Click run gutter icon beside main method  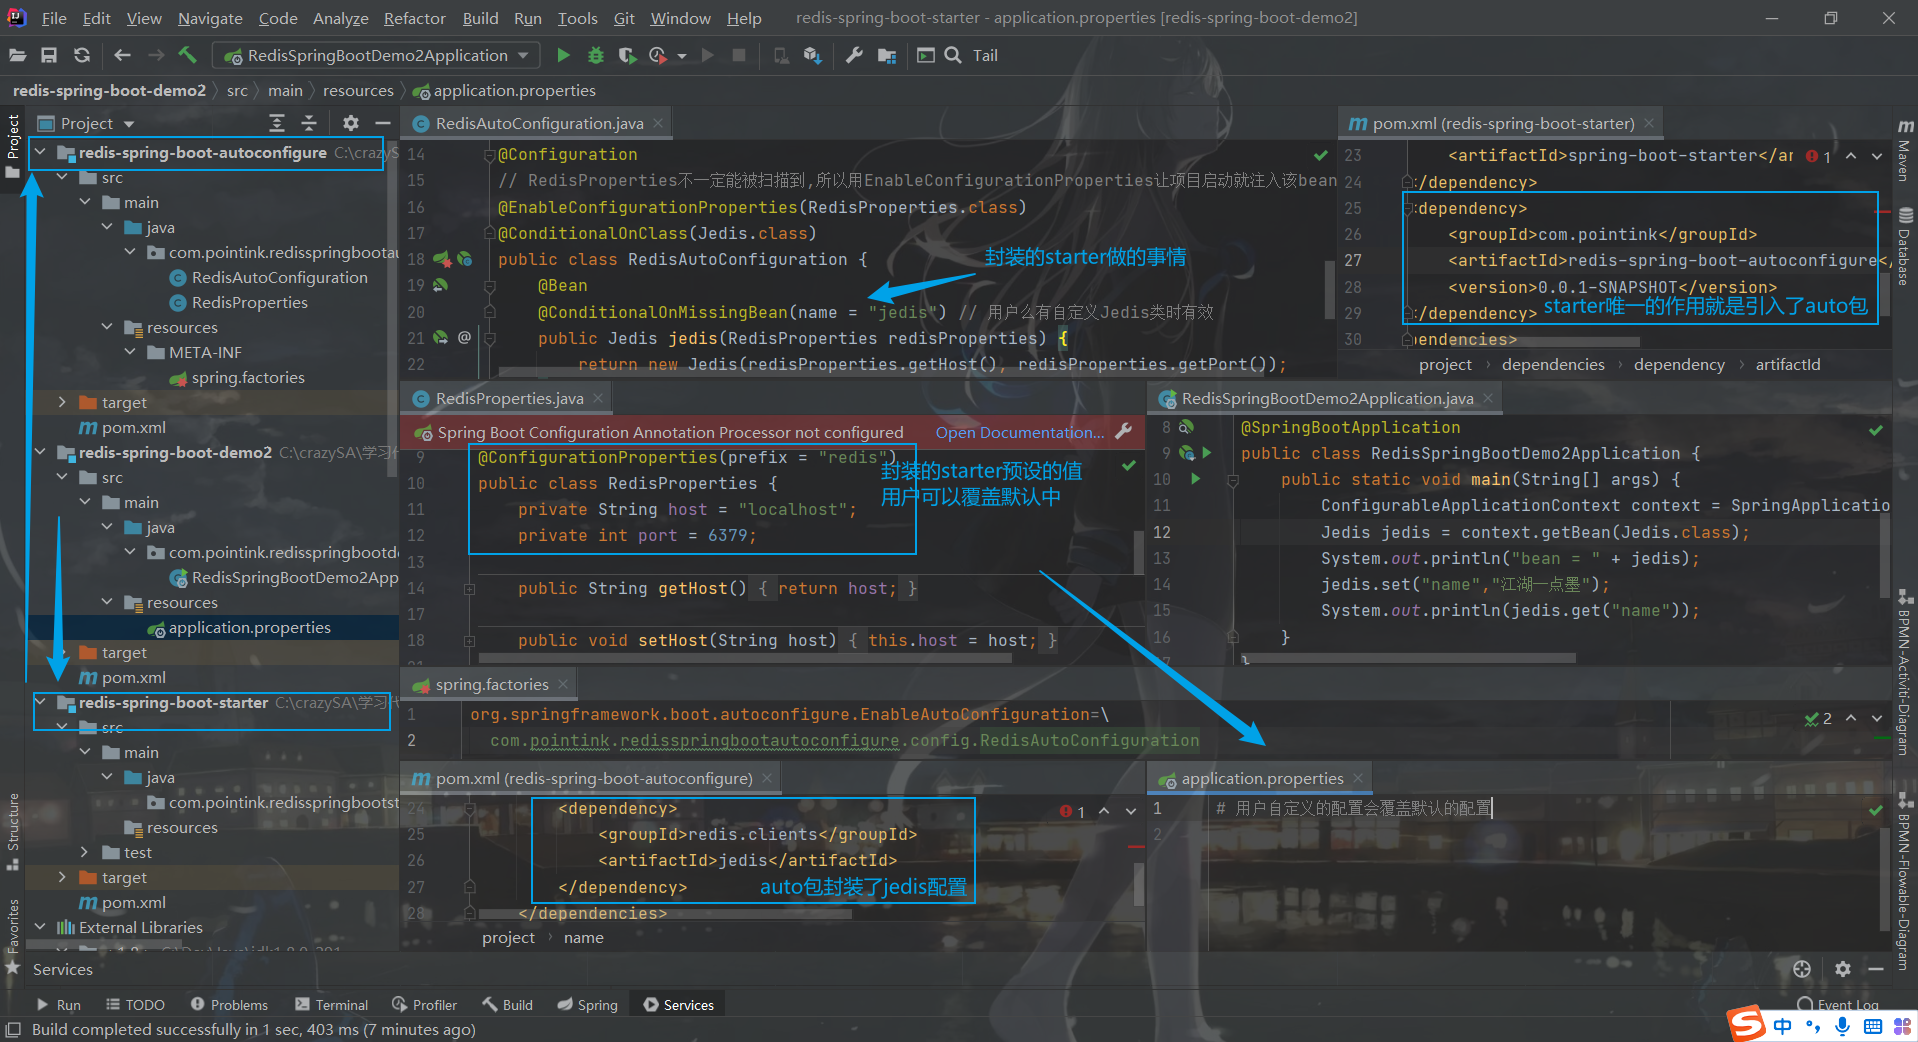[1196, 479]
